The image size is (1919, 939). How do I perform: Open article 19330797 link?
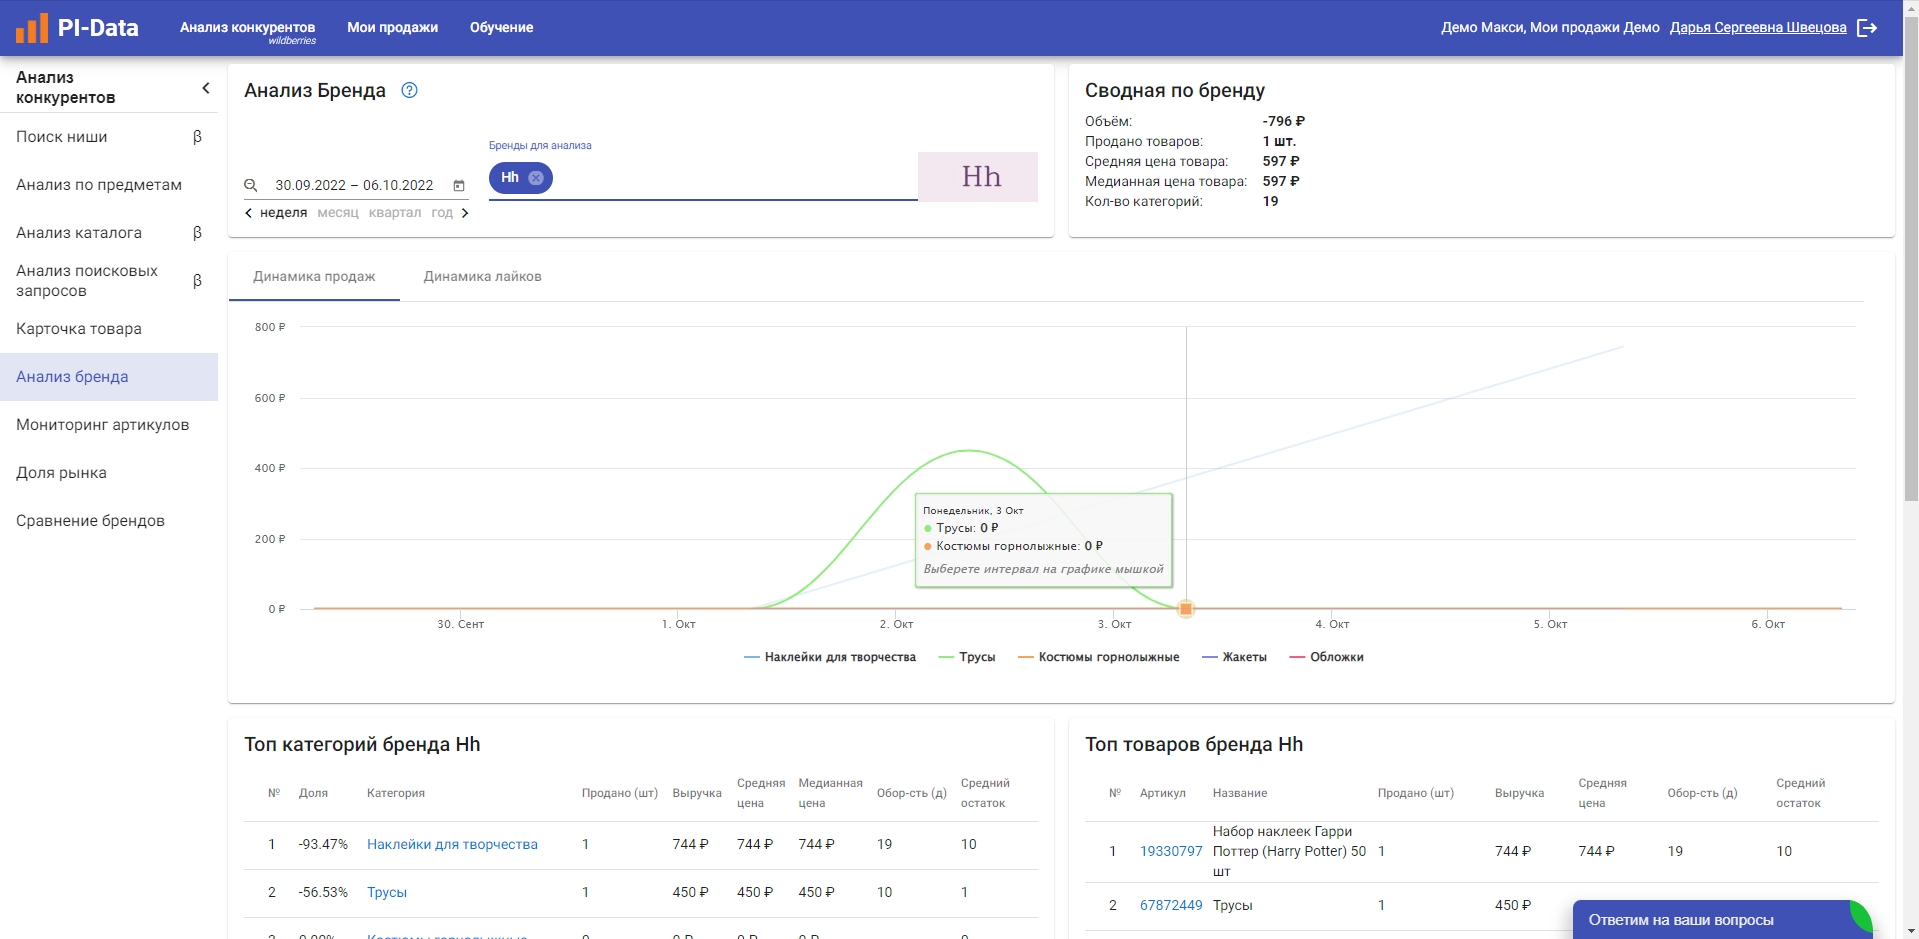point(1171,852)
